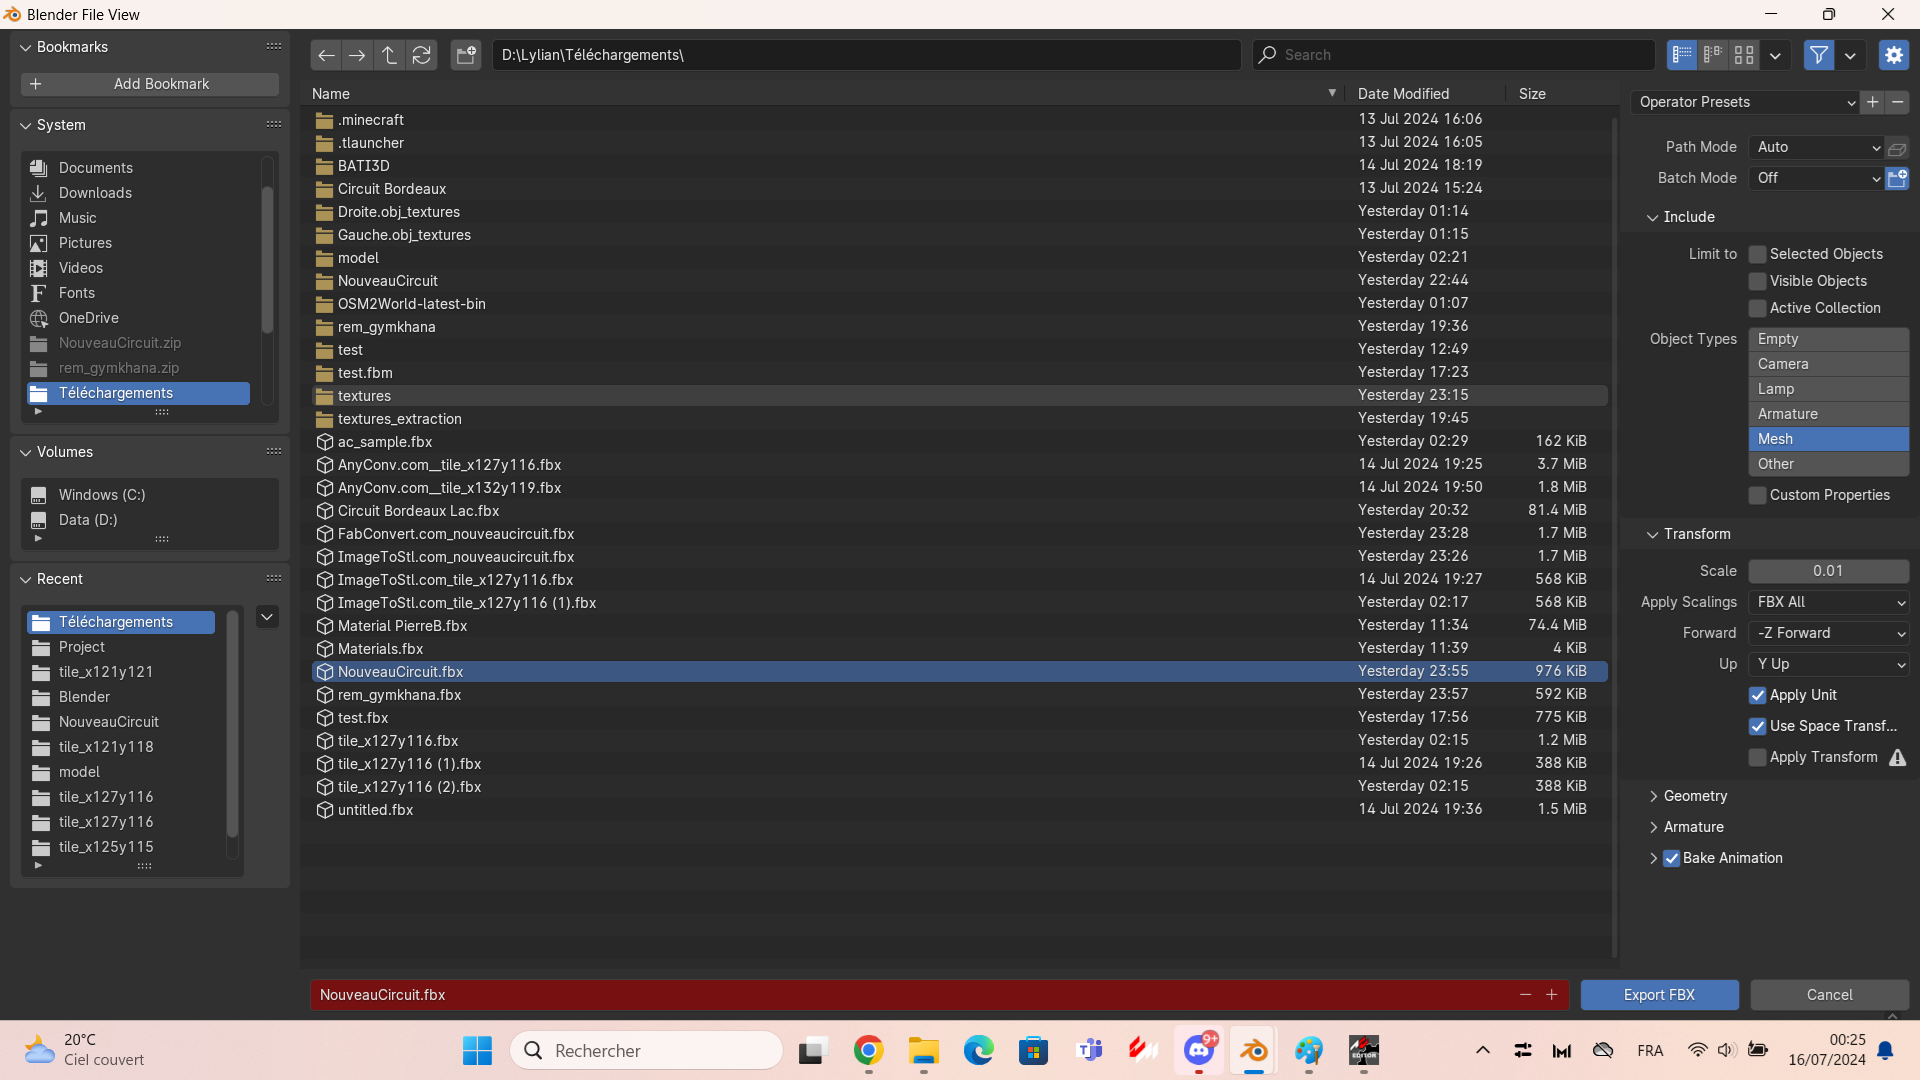Image resolution: width=1920 pixels, height=1080 pixels.
Task: Open Batch Mode Off dropdown
Action: click(x=1817, y=178)
